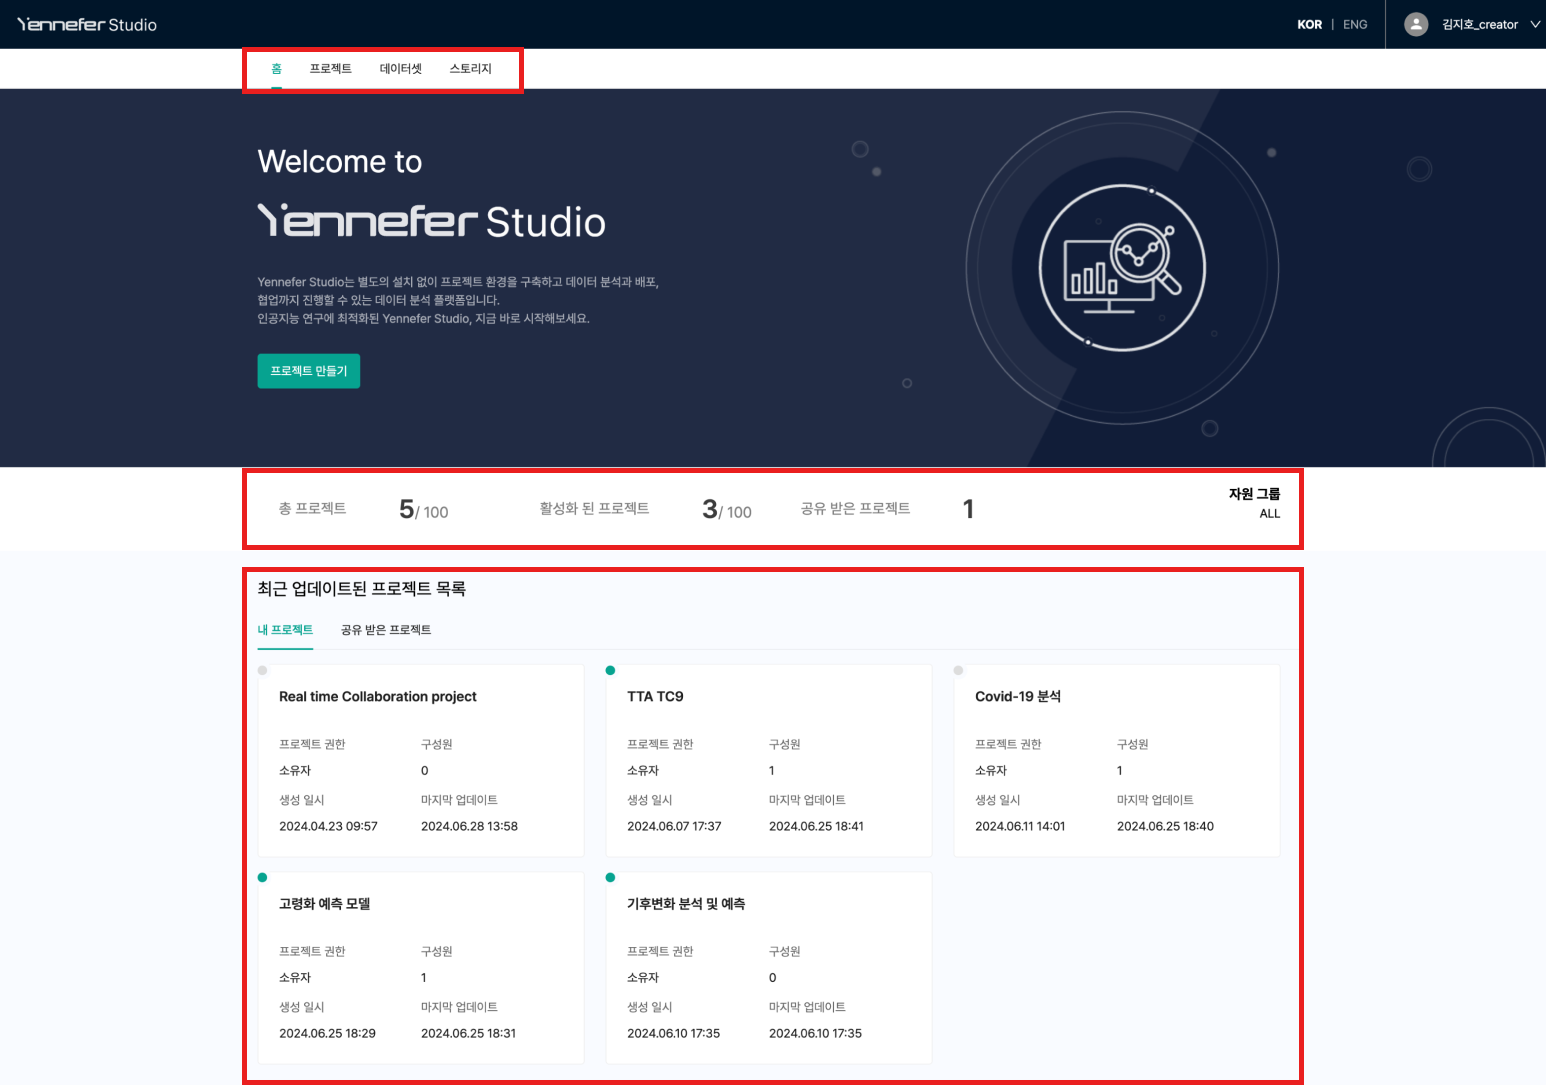
Task: Click status dot on Covid-19 분석 card
Action: (958, 670)
